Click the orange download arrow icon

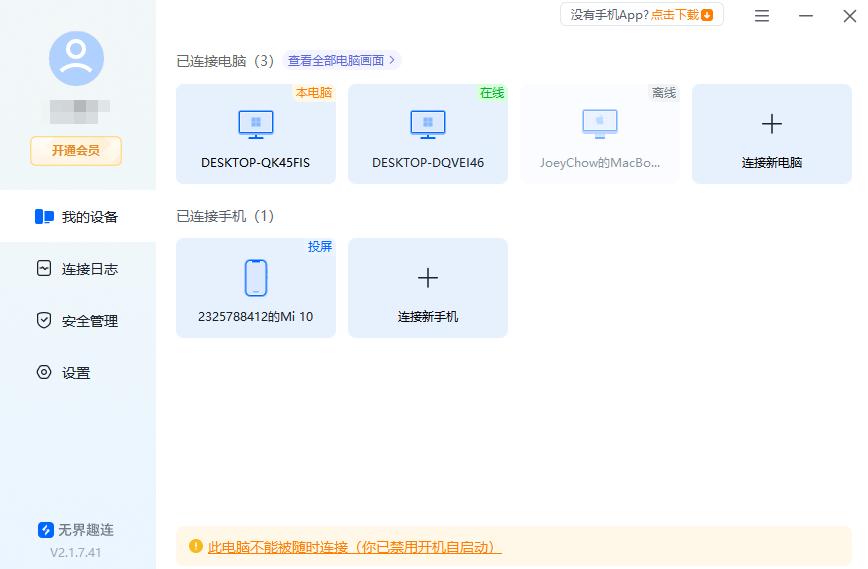[707, 15]
